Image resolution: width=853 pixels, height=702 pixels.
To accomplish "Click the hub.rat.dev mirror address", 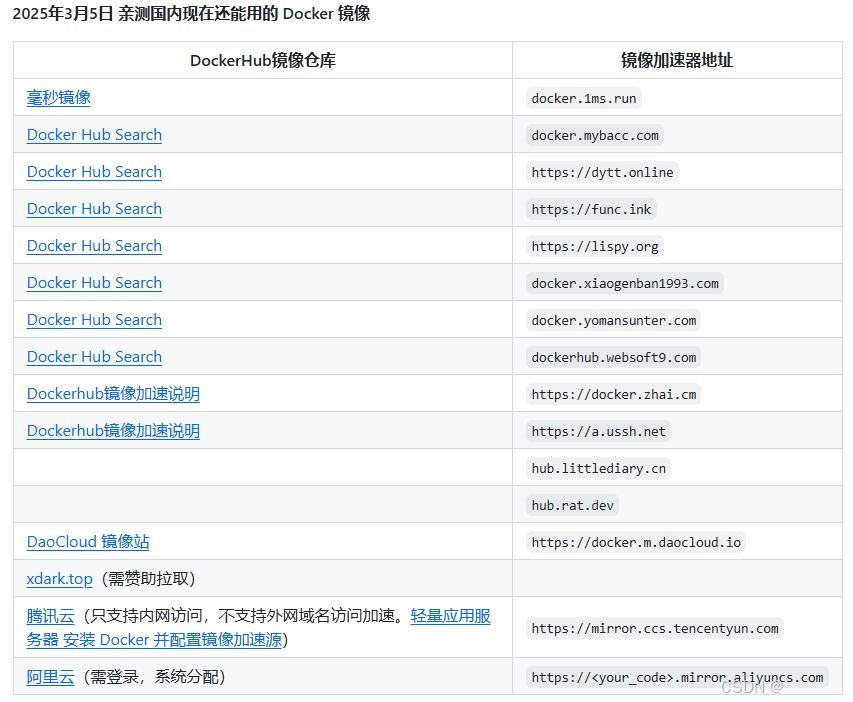I will [x=573, y=505].
